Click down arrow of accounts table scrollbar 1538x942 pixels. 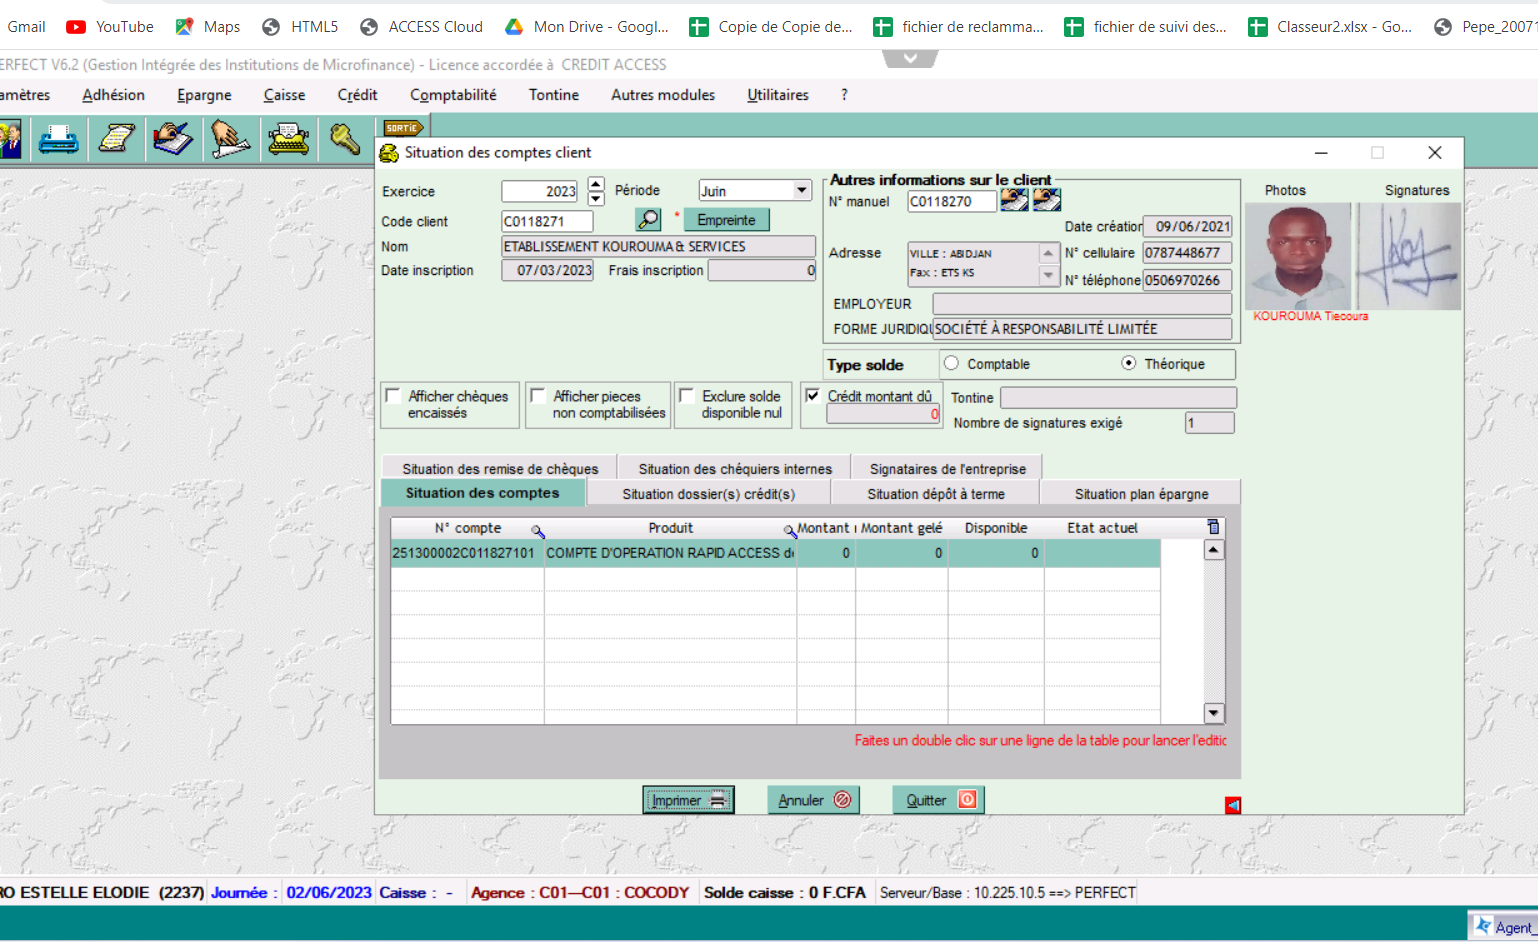[x=1214, y=713]
